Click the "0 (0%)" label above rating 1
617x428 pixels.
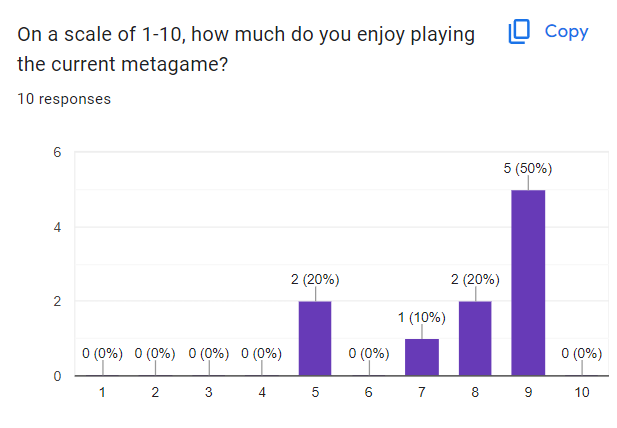(x=102, y=353)
